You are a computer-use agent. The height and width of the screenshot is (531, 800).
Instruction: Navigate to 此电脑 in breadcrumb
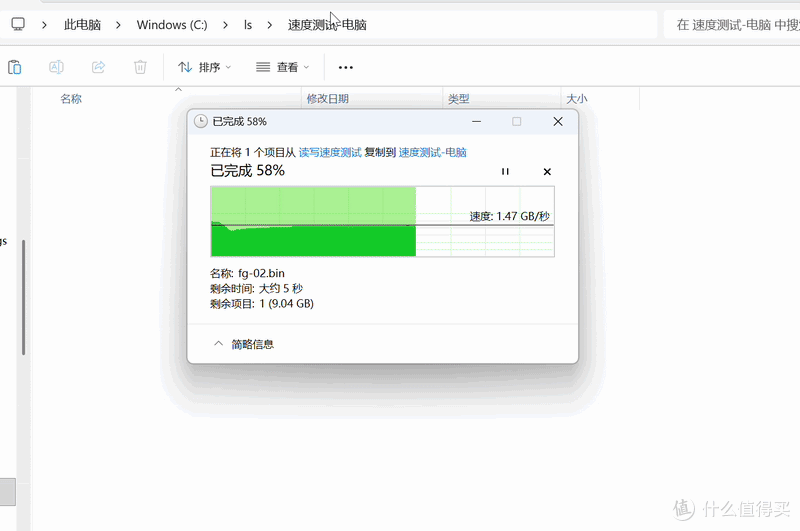pyautogui.click(x=82, y=25)
